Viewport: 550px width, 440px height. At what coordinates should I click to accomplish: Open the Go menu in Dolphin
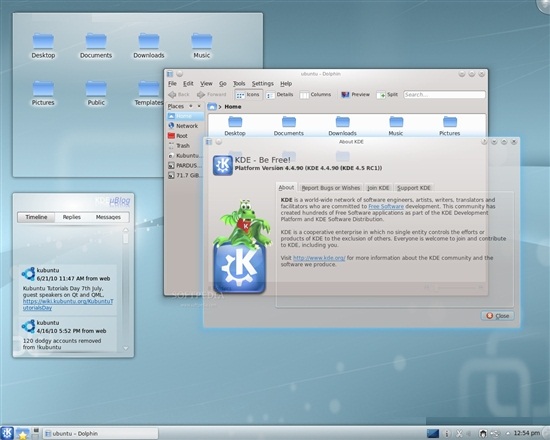223,84
